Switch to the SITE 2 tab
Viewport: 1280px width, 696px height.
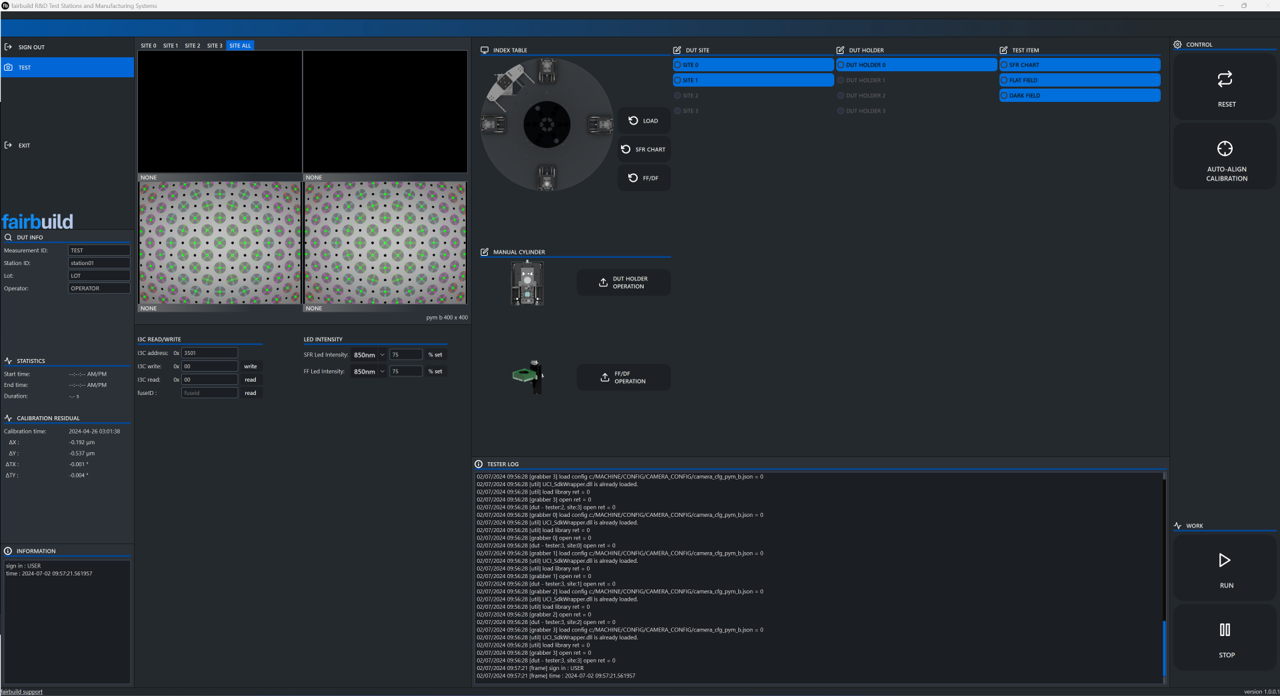(193, 45)
